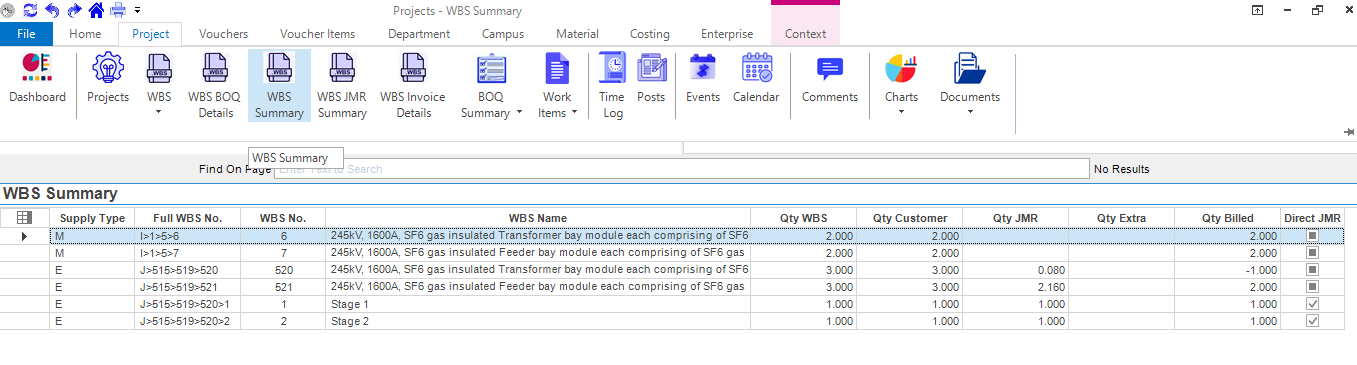
Task: Click the grid column chooser icon in the table header
Action: 24,218
